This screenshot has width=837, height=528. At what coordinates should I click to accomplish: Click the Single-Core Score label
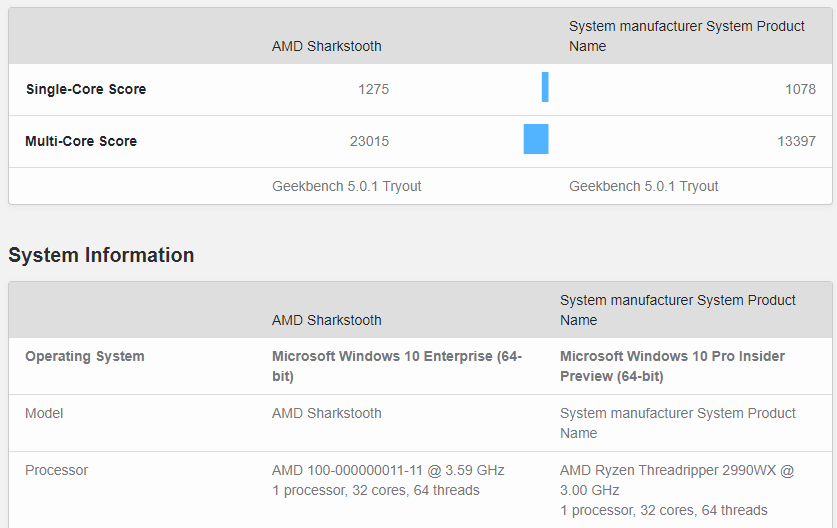point(86,89)
